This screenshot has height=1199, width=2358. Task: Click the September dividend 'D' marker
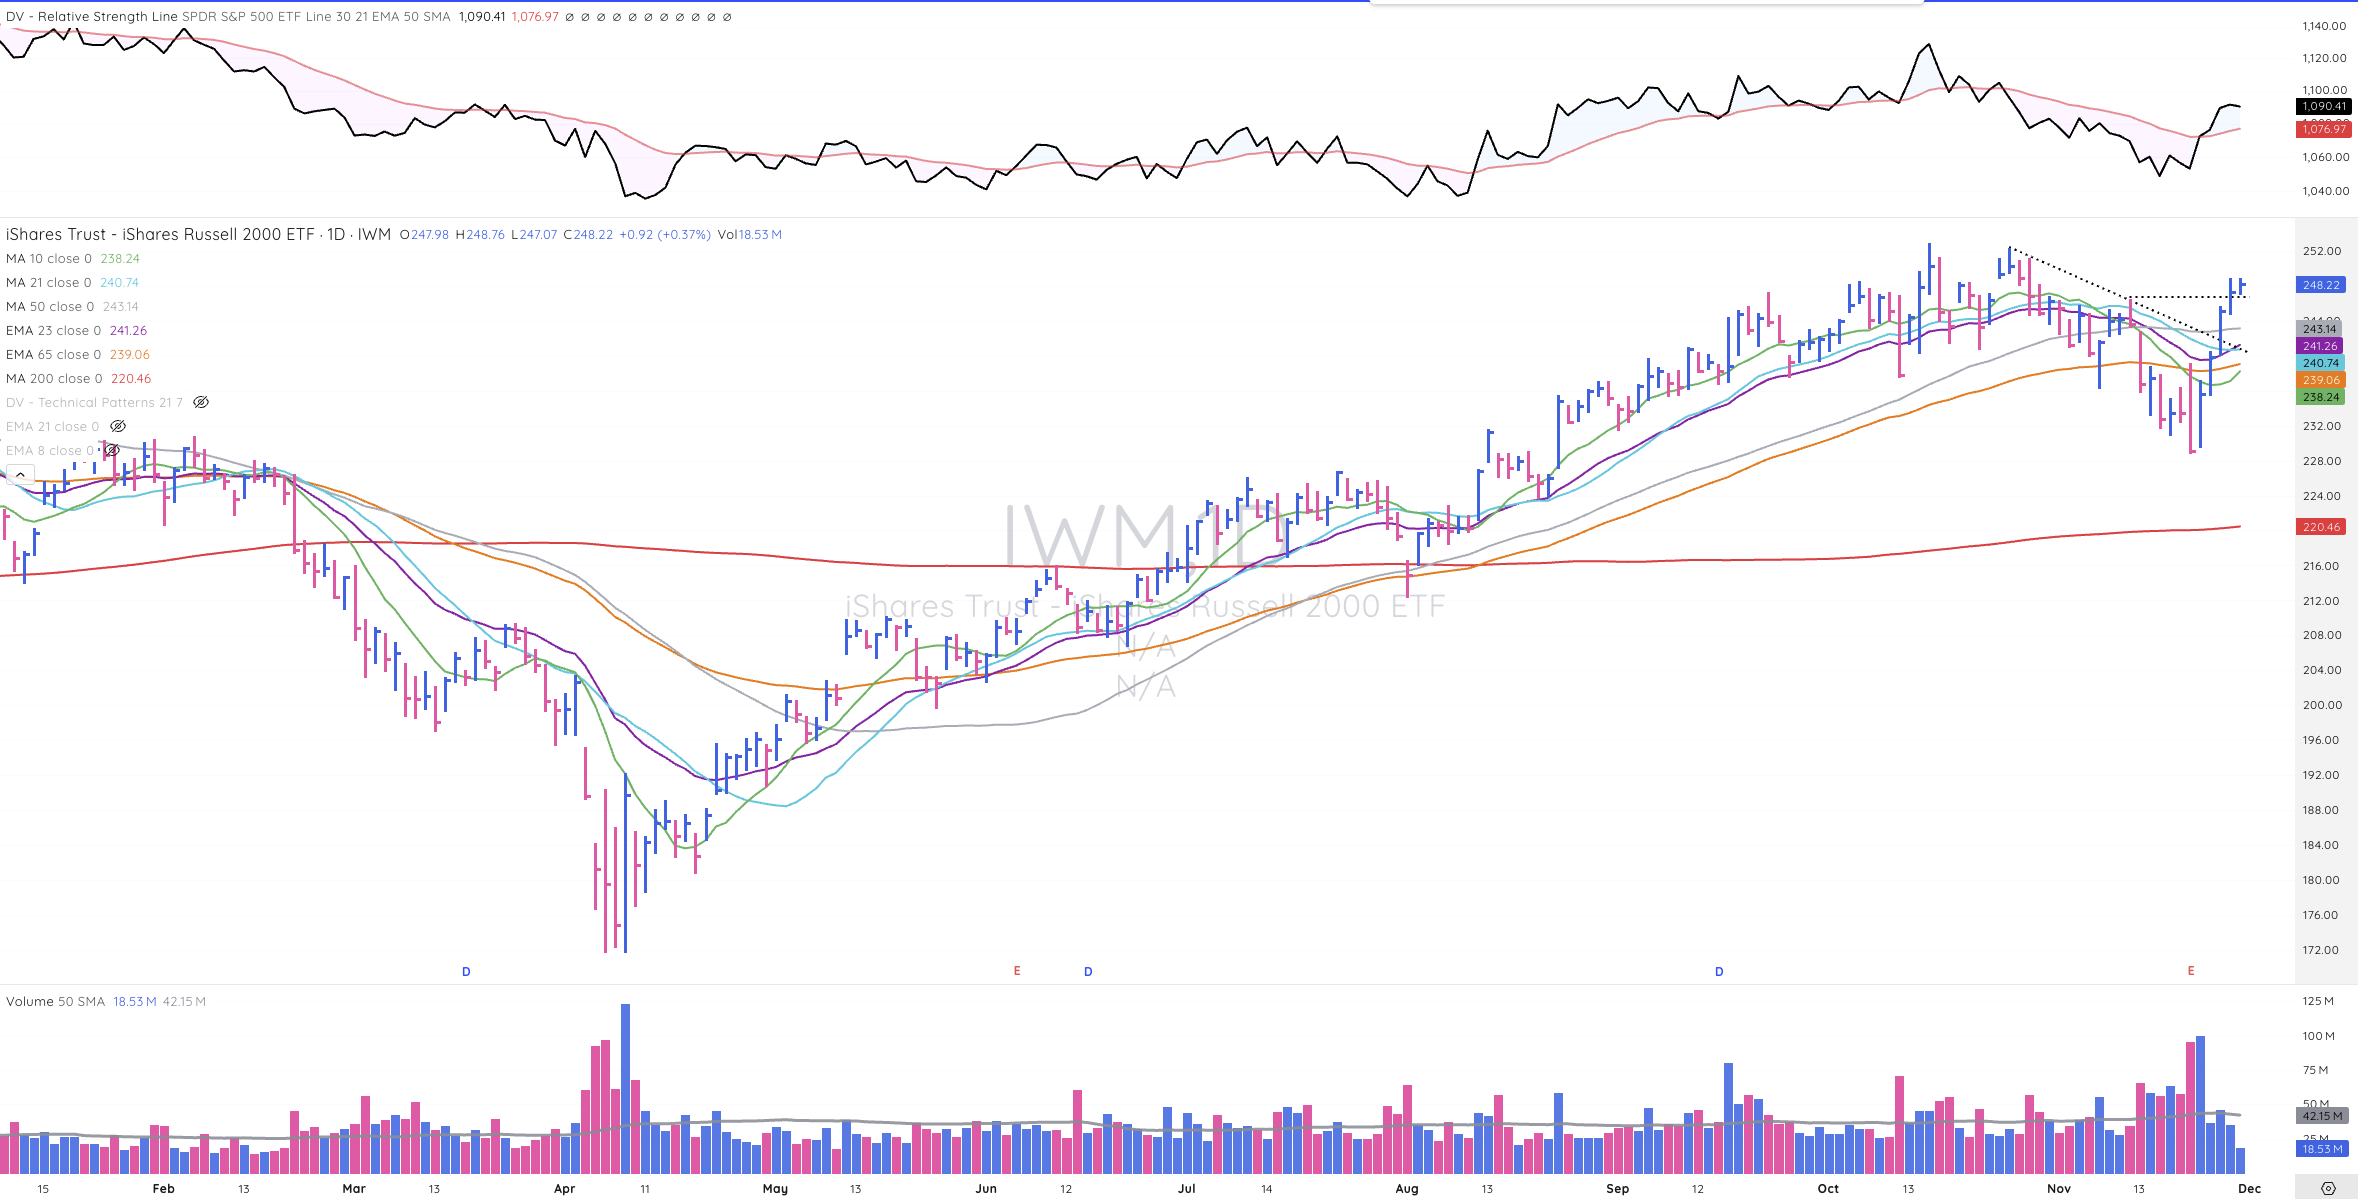click(x=1719, y=972)
